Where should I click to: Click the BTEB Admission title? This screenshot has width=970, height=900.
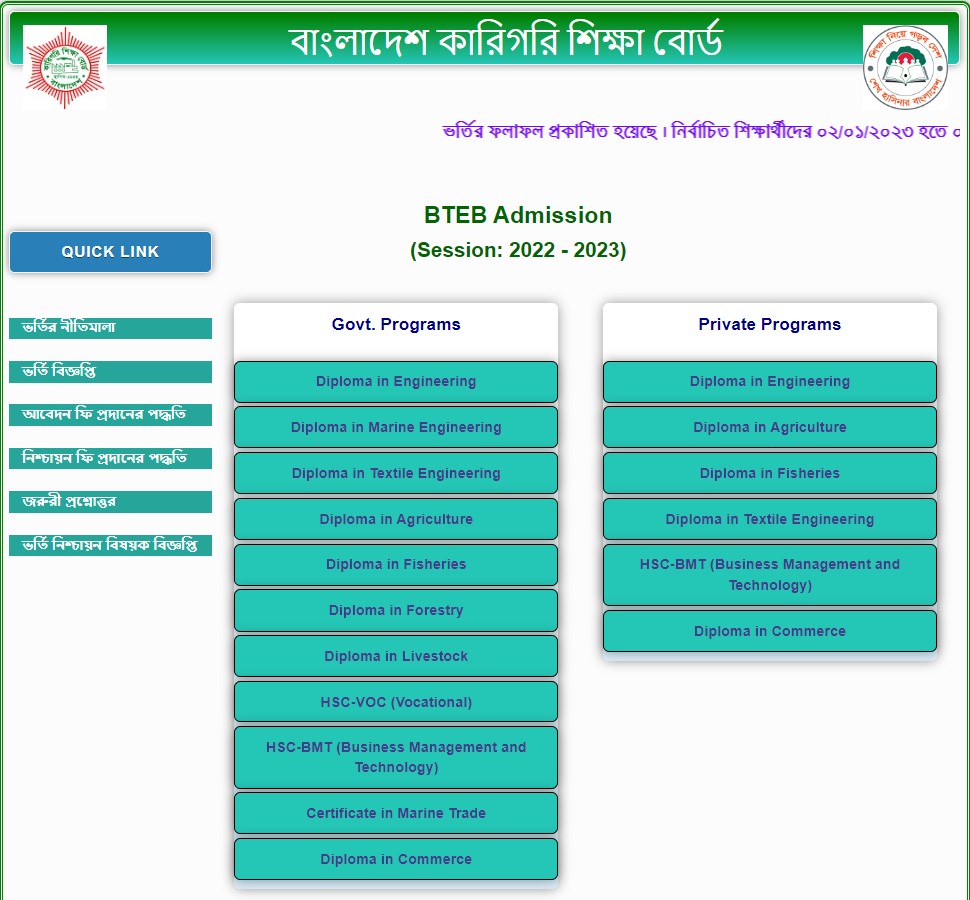point(518,215)
